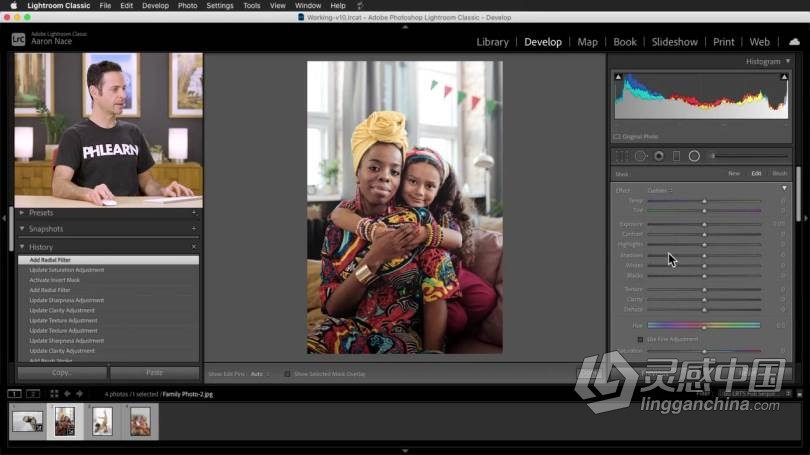Toggle shadow clipping indicator in histogram
The height and width of the screenshot is (455, 810).
point(618,77)
